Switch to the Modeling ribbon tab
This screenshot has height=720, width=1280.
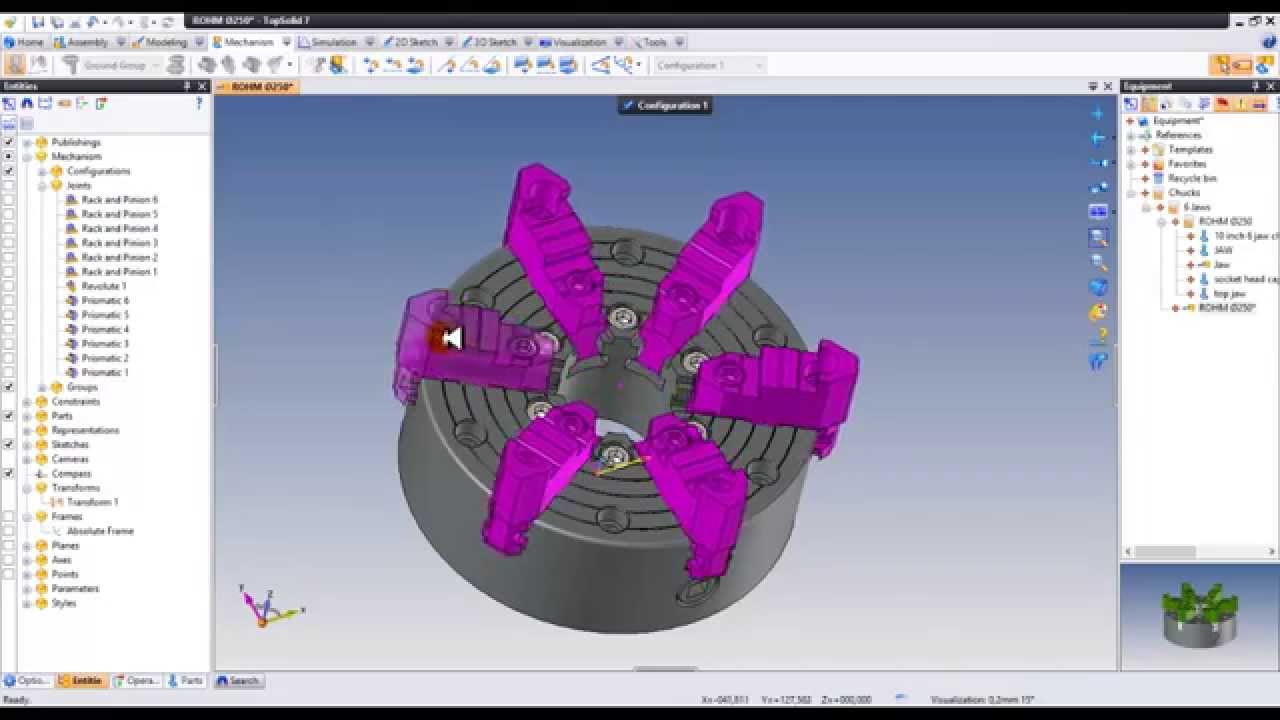pyautogui.click(x=160, y=42)
